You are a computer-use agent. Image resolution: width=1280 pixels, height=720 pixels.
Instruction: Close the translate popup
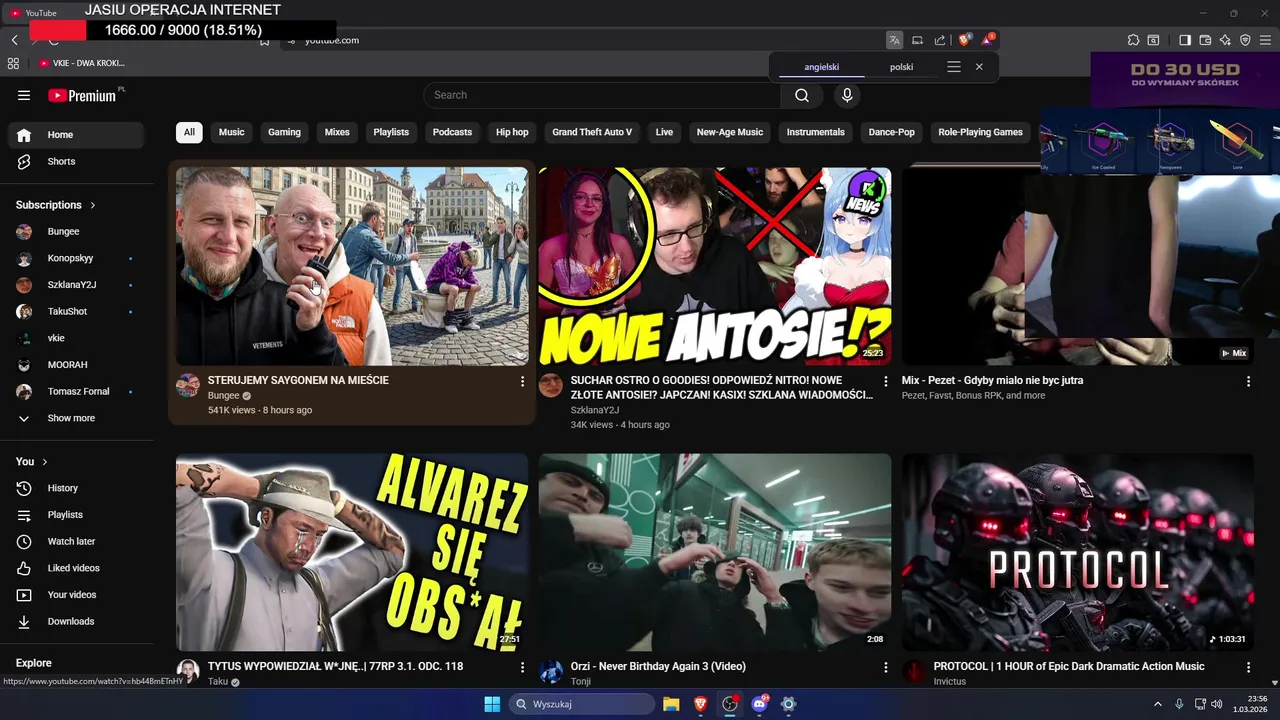(979, 67)
